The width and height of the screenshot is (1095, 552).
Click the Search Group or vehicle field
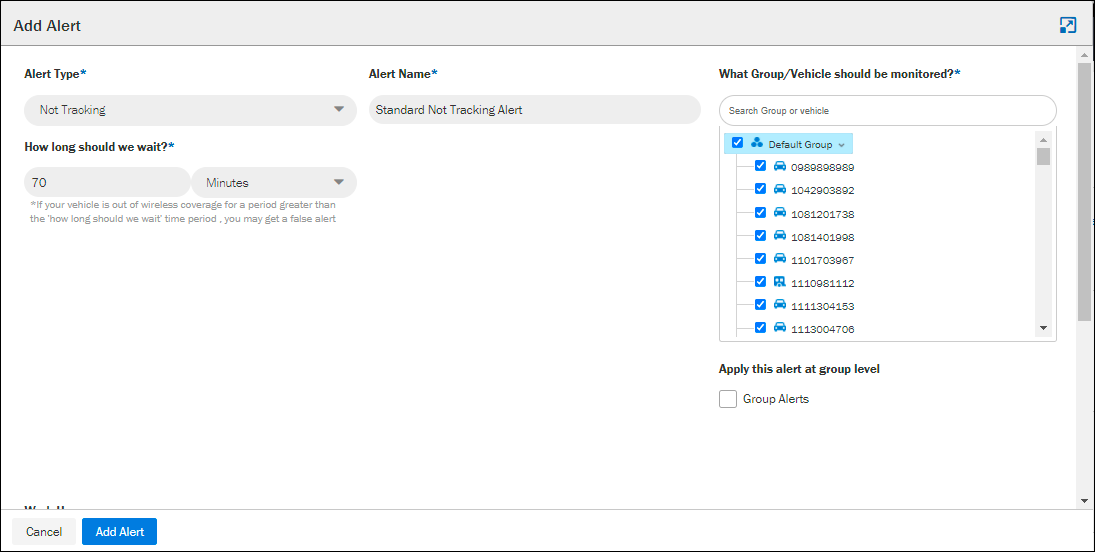point(888,110)
